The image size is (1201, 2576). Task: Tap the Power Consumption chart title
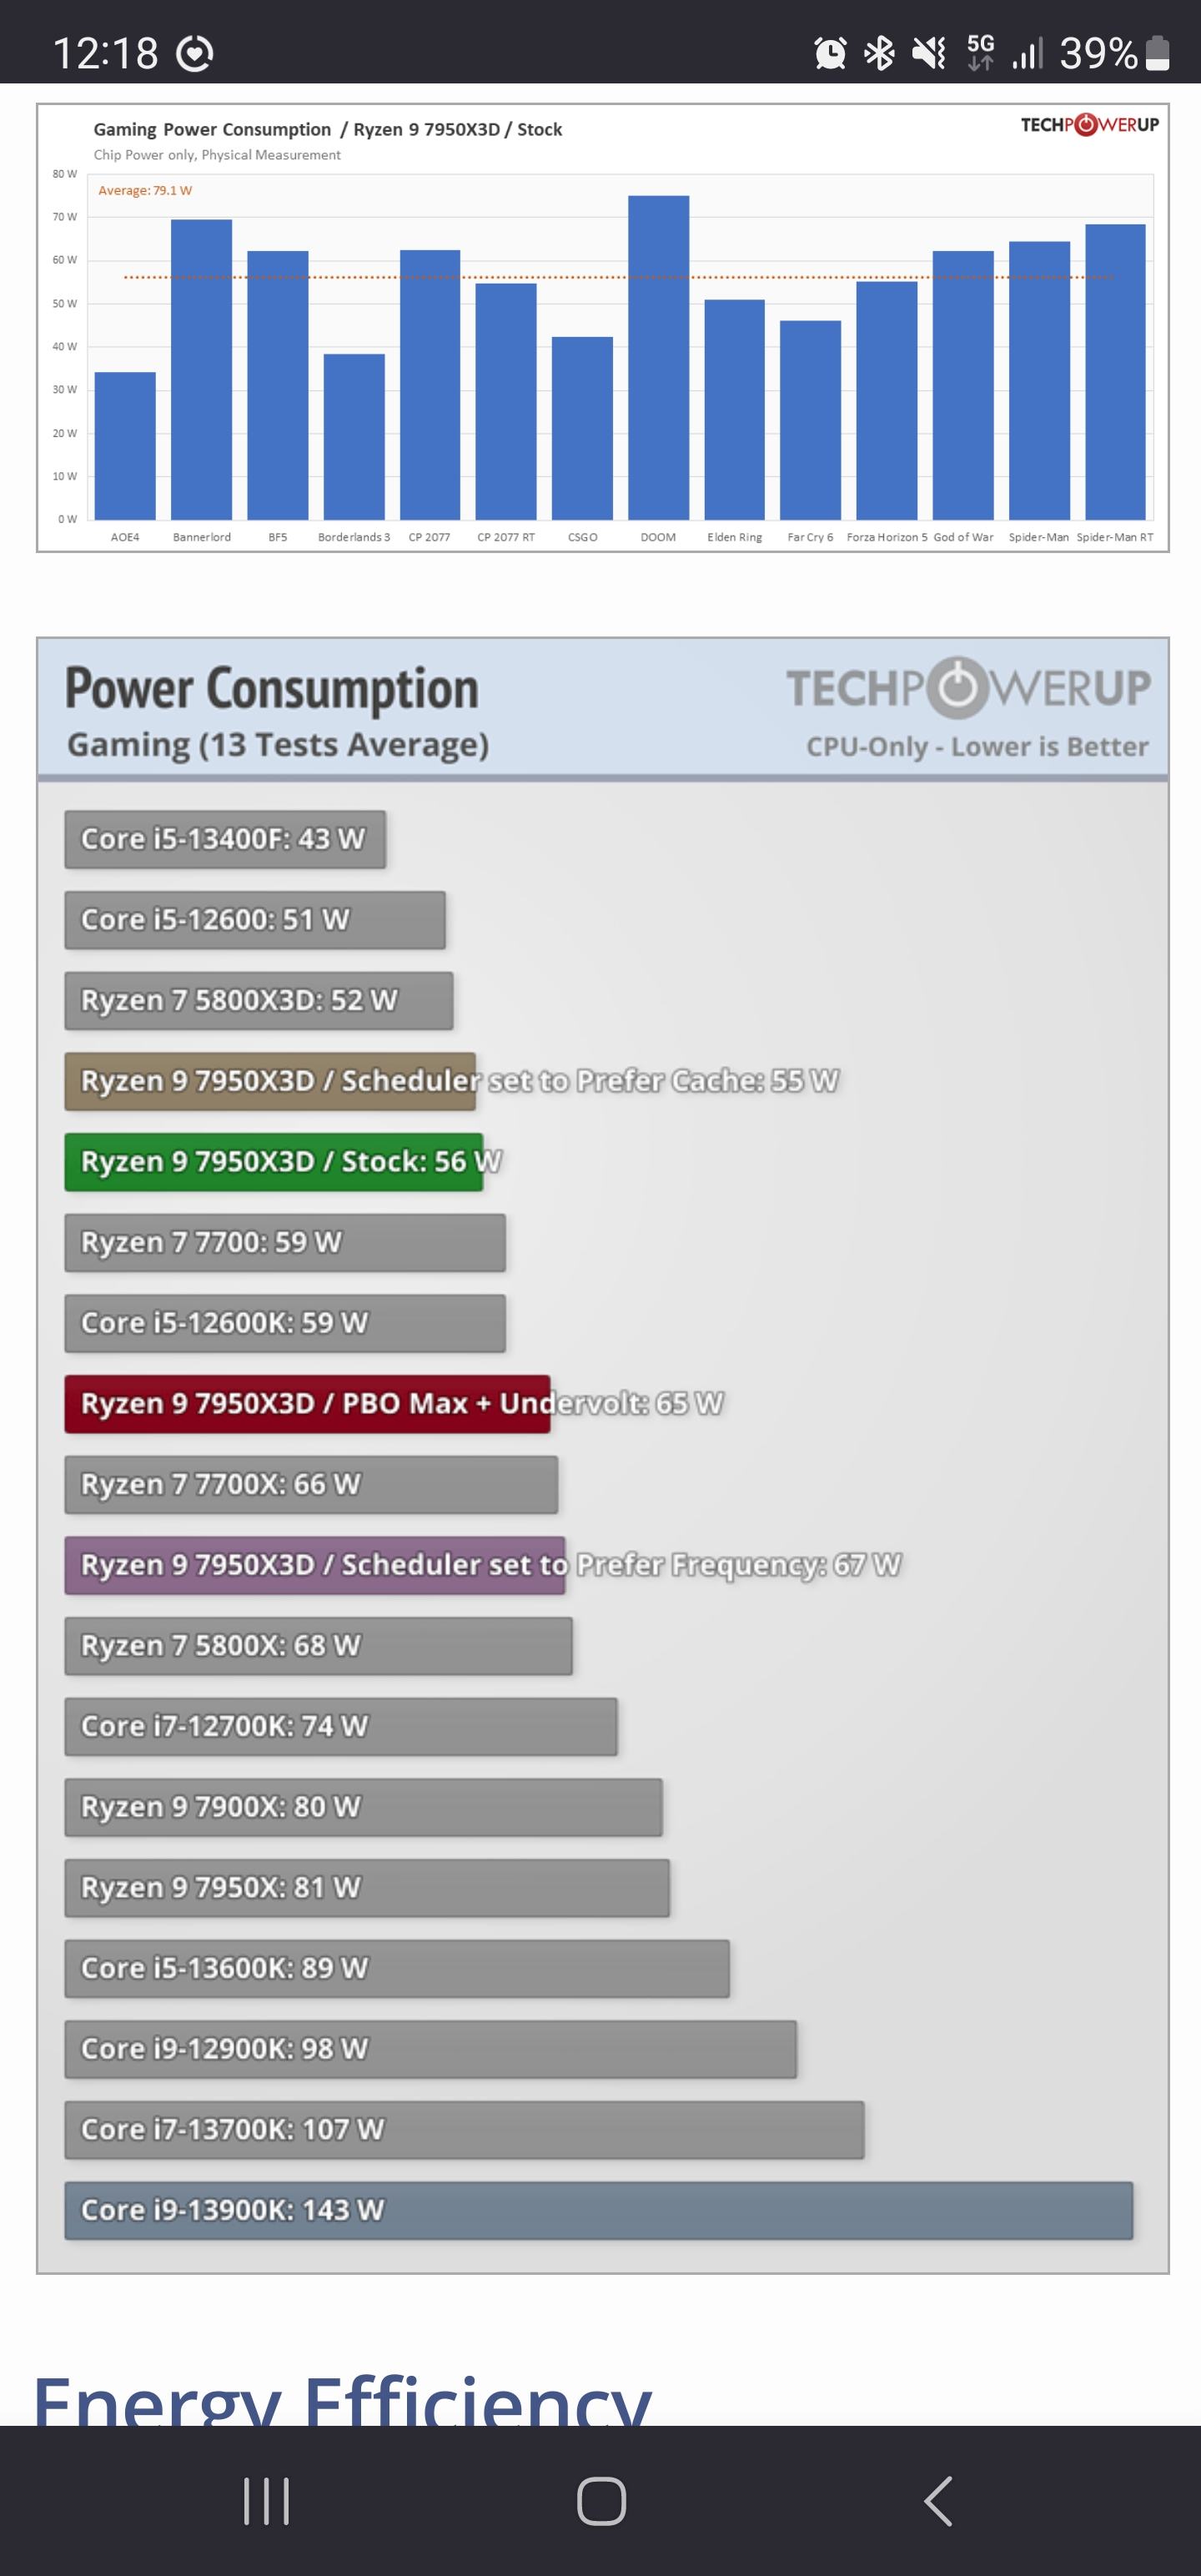point(272,689)
